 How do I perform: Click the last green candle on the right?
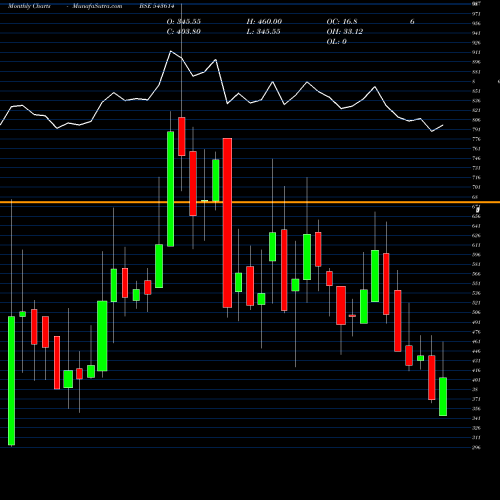[443, 397]
